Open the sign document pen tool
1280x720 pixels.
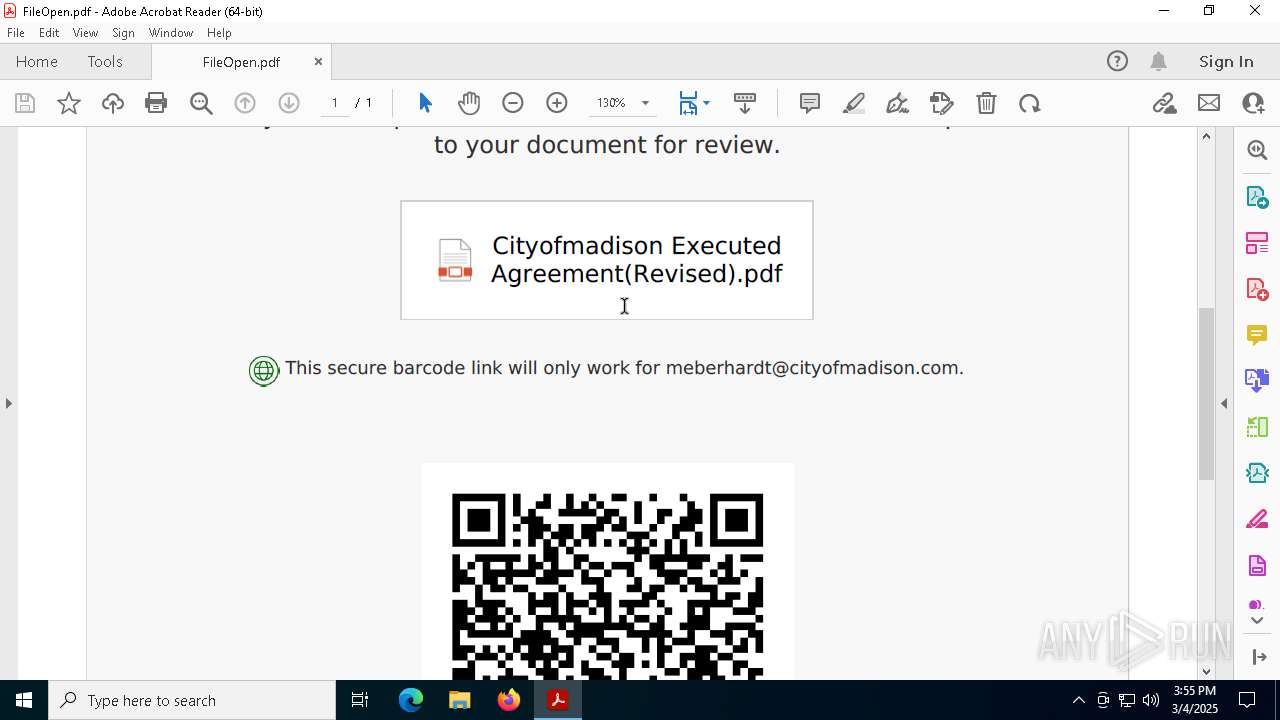898,103
